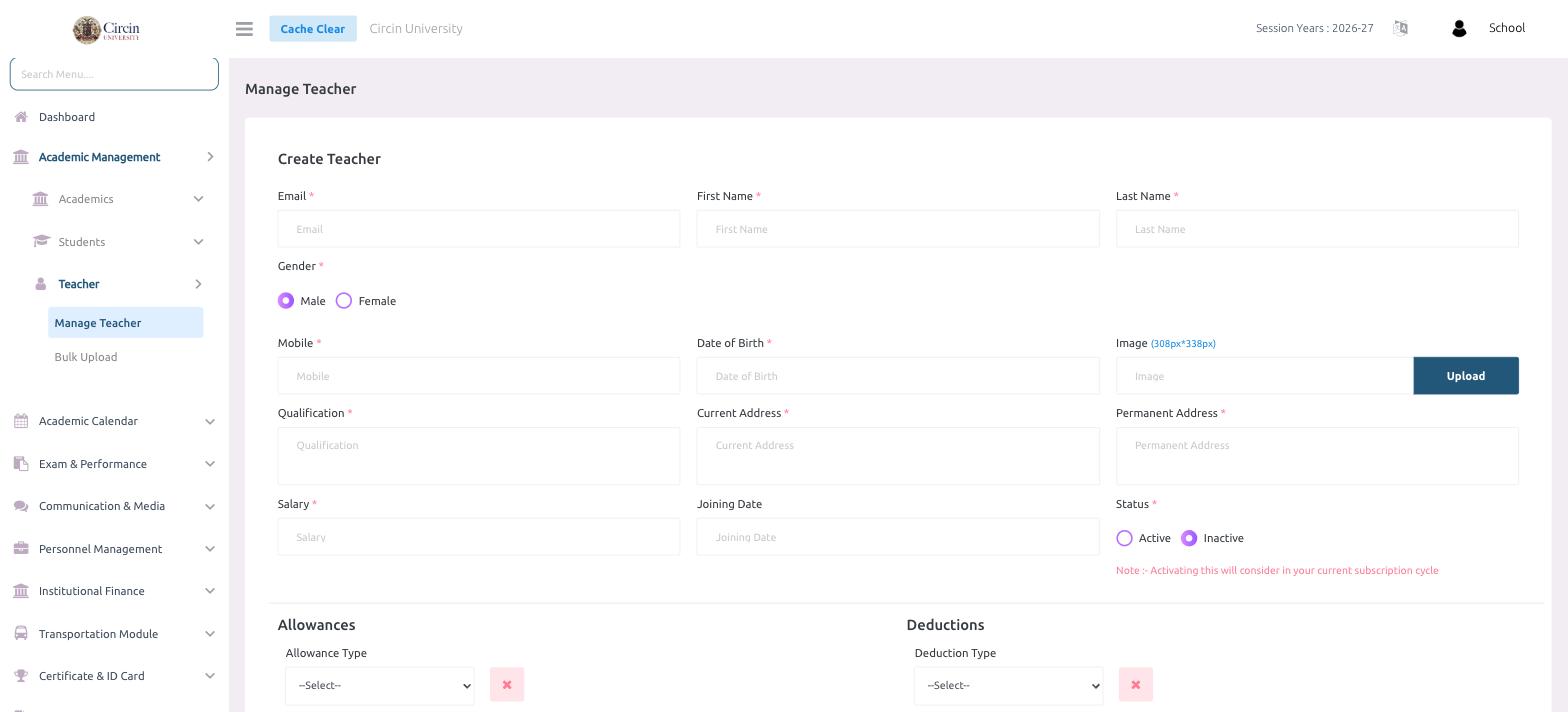
Task: Focus the Permanent Address text area
Action: 1317,456
